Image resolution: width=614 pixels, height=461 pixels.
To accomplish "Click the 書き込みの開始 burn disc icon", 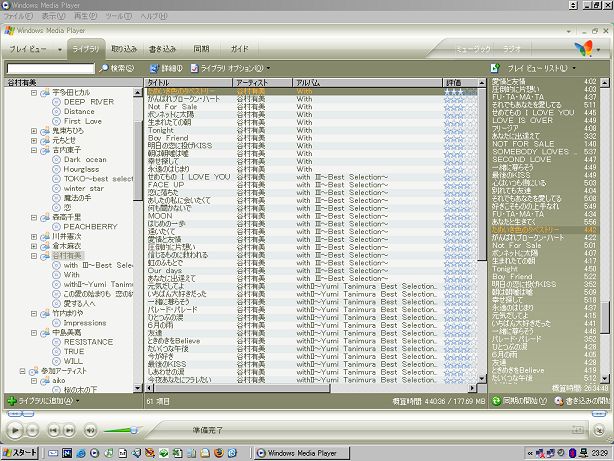I will click(x=559, y=401).
